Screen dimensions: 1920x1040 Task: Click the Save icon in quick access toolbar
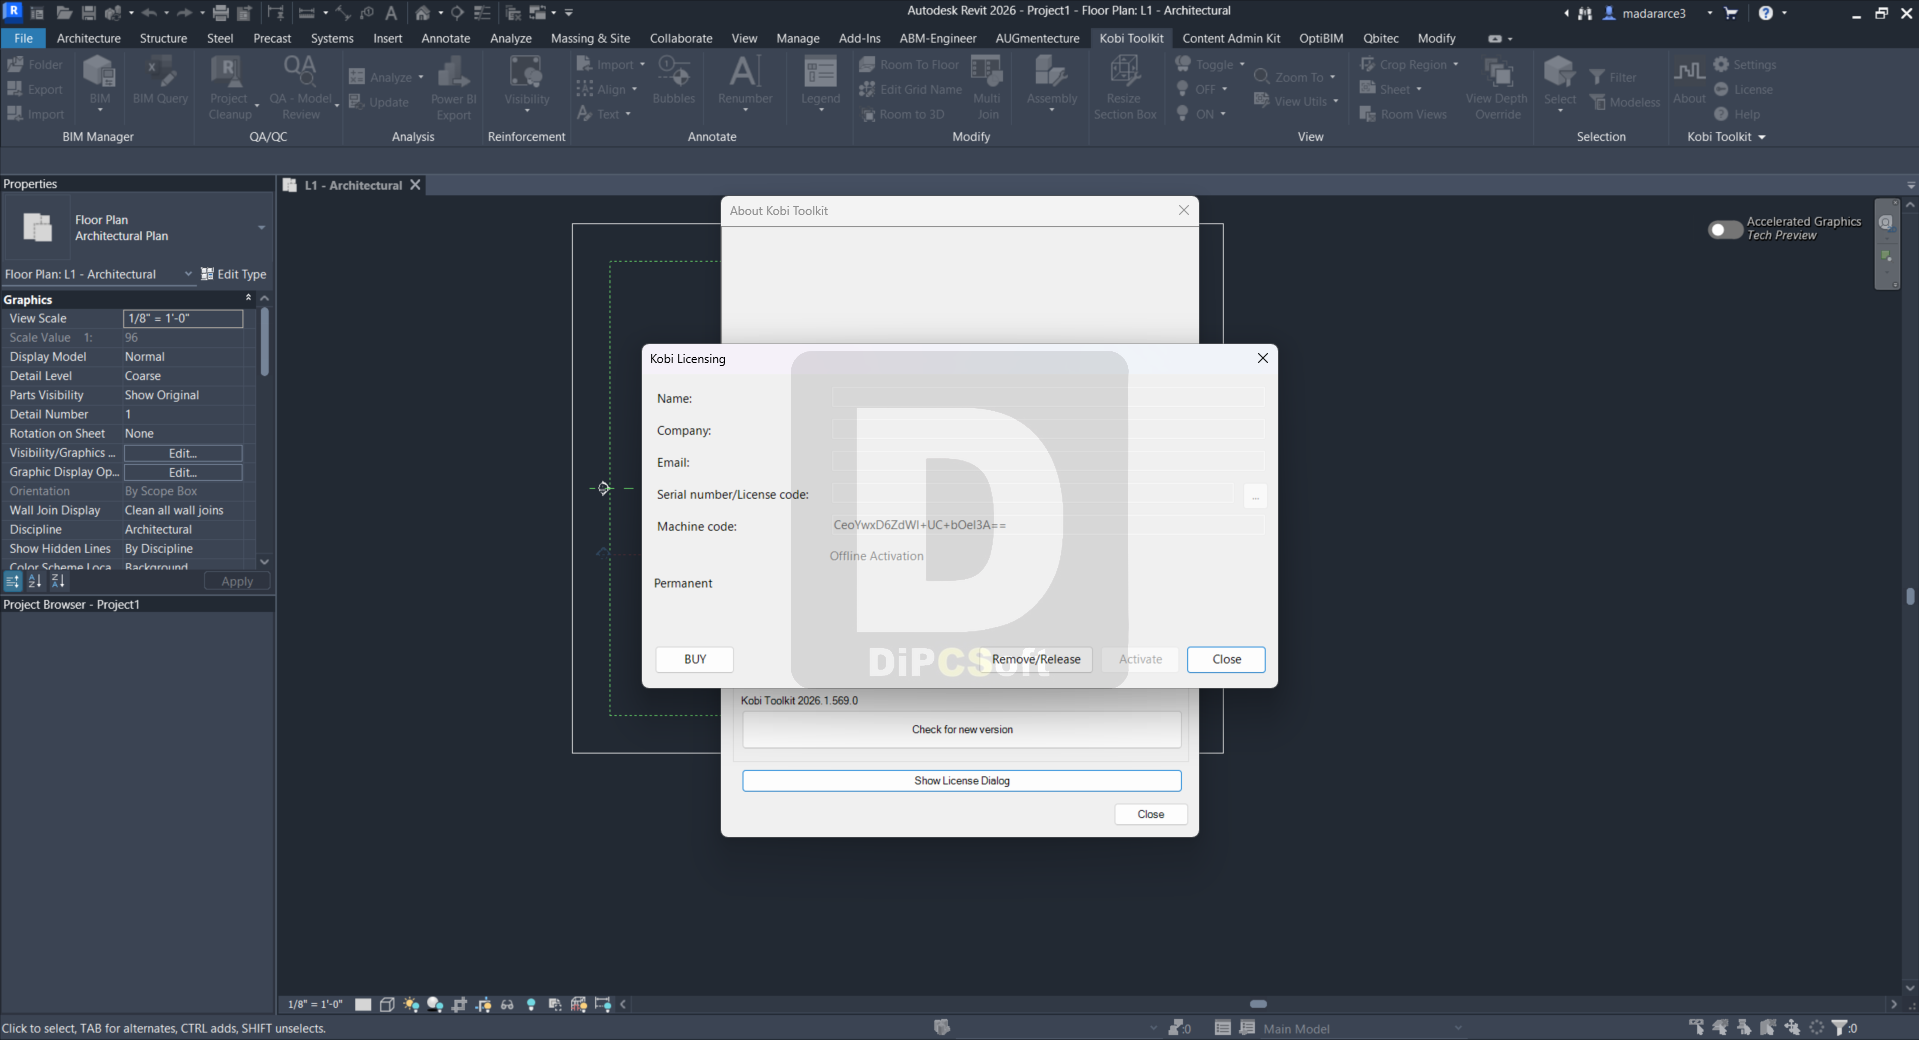89,13
